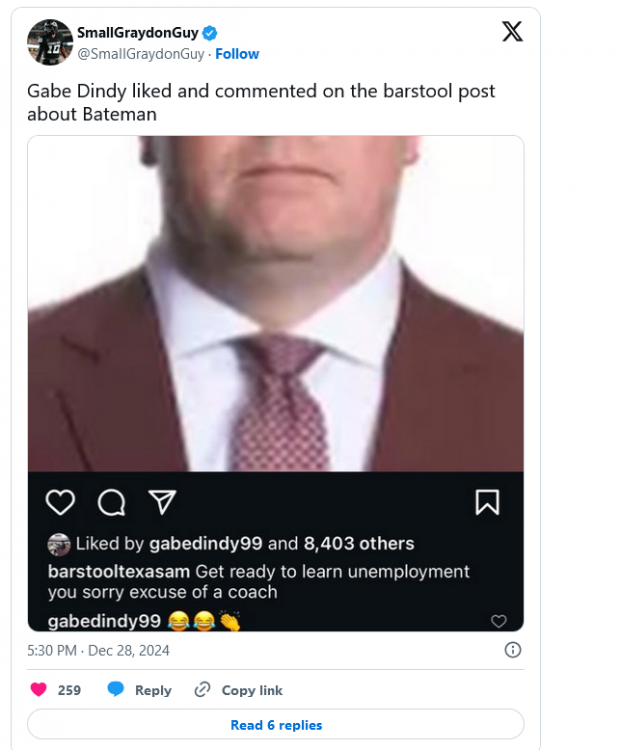Click the small liker avatar thumbnail
621x750 pixels.
point(59,544)
